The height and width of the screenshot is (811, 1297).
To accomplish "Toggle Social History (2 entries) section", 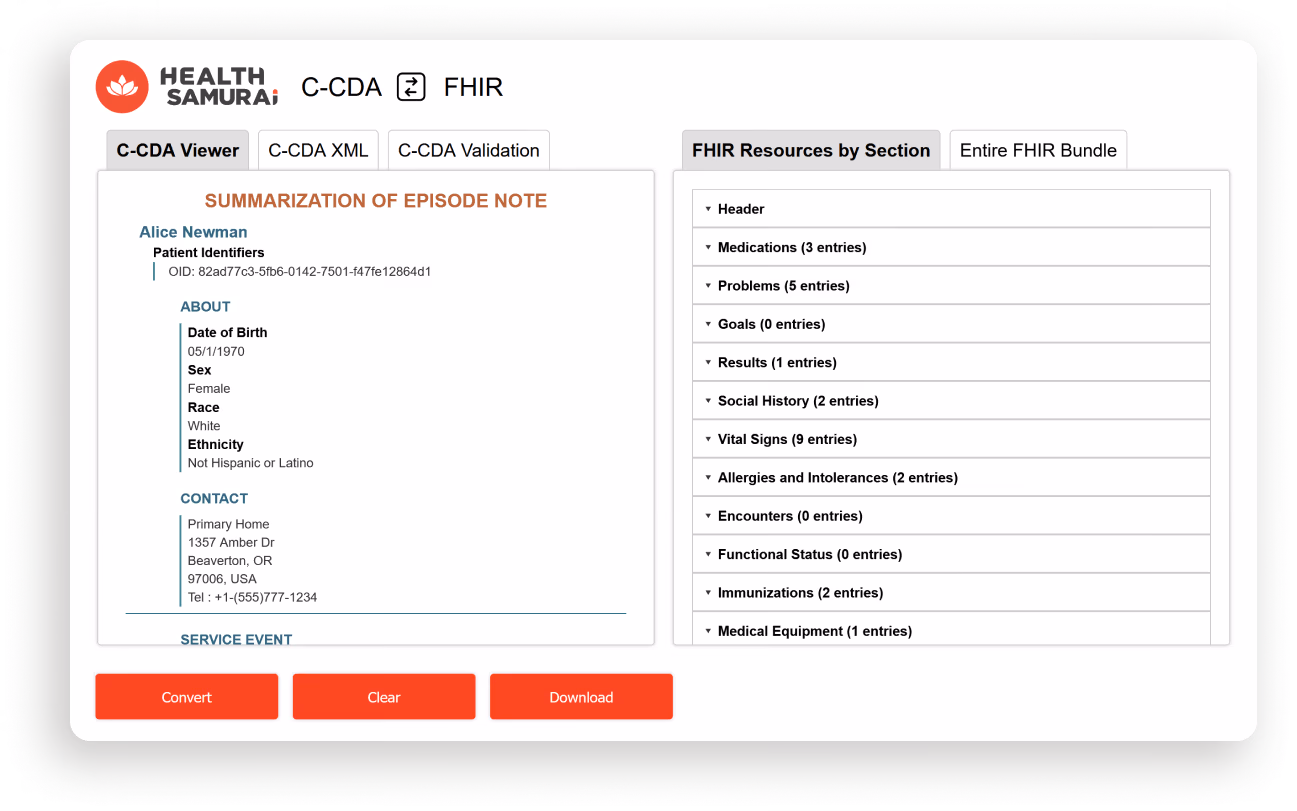I will coord(797,401).
